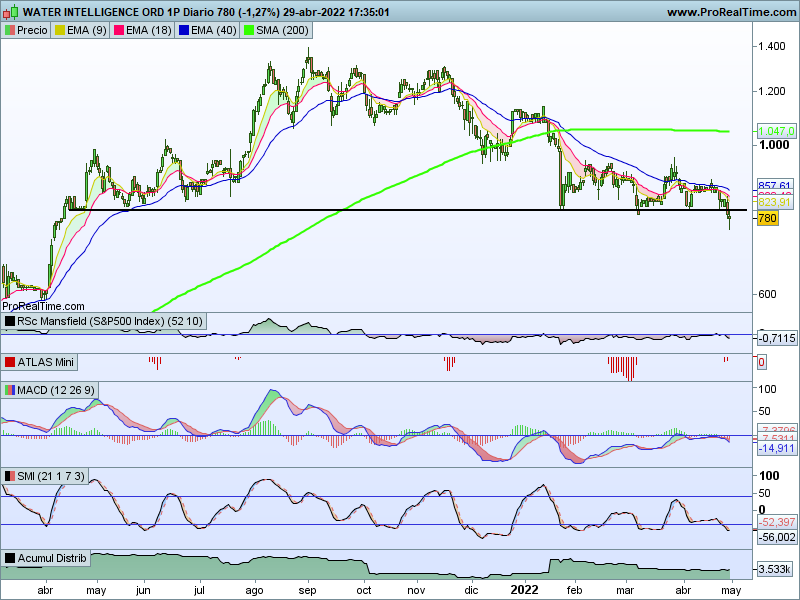Select the yellow 823,91 EMA price label
This screenshot has height=600, width=800.
[774, 203]
